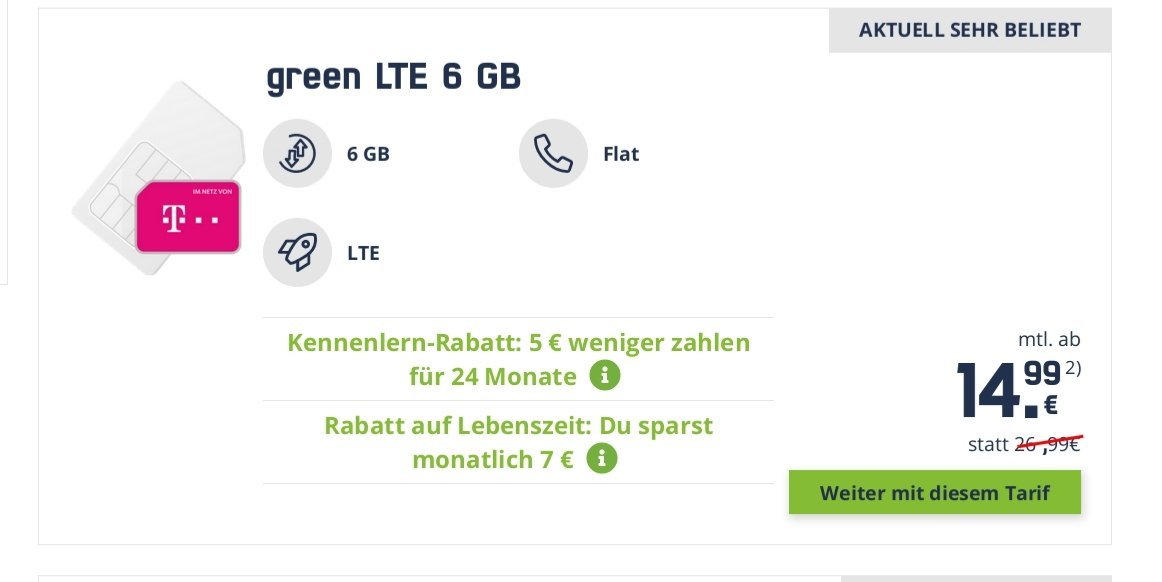Open the green LTE 6 GB title
The width and height of the screenshot is (1162, 582).
pyautogui.click(x=394, y=77)
